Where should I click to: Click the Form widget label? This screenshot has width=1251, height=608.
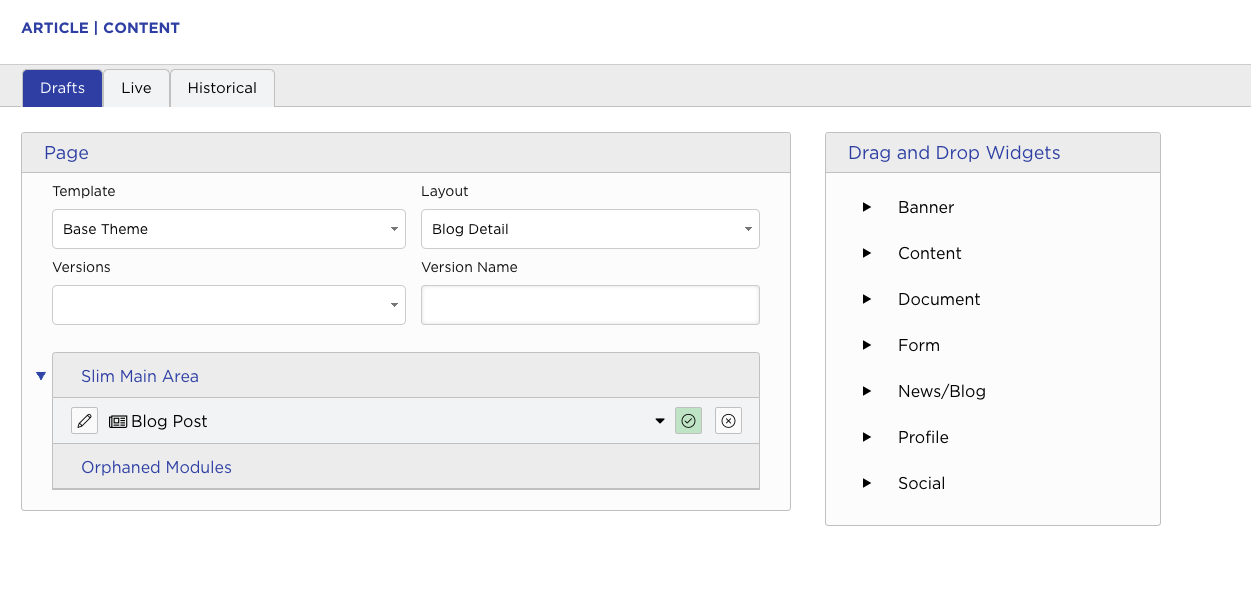click(x=919, y=345)
